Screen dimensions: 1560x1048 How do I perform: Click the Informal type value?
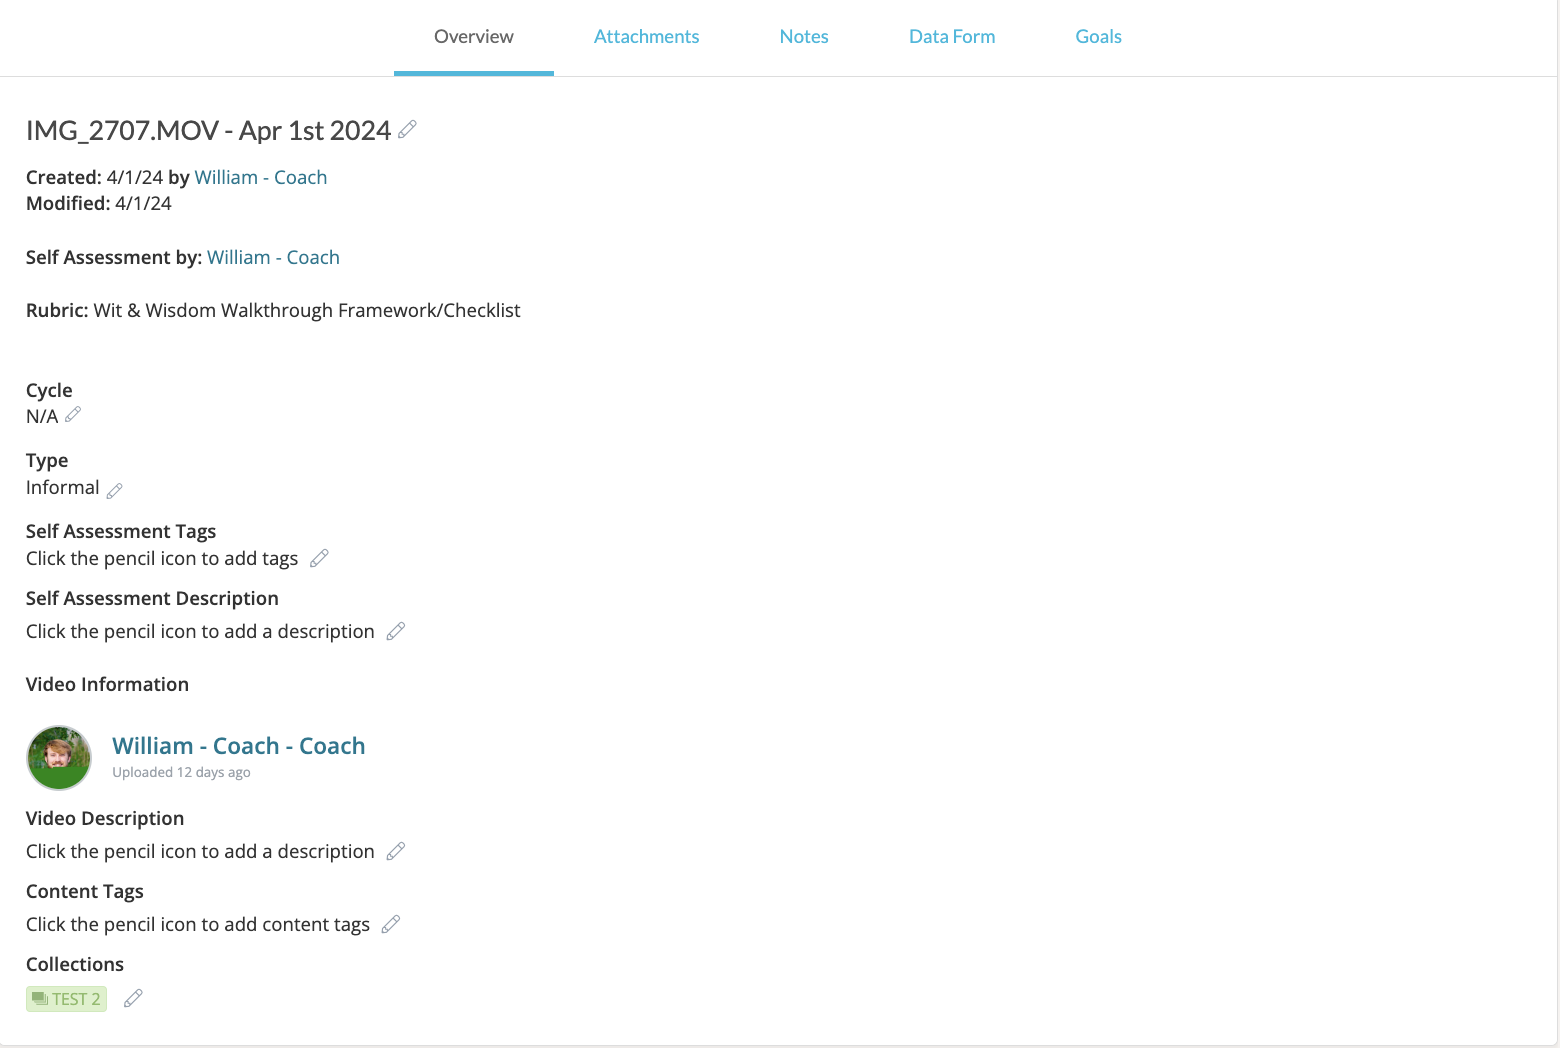tap(62, 488)
